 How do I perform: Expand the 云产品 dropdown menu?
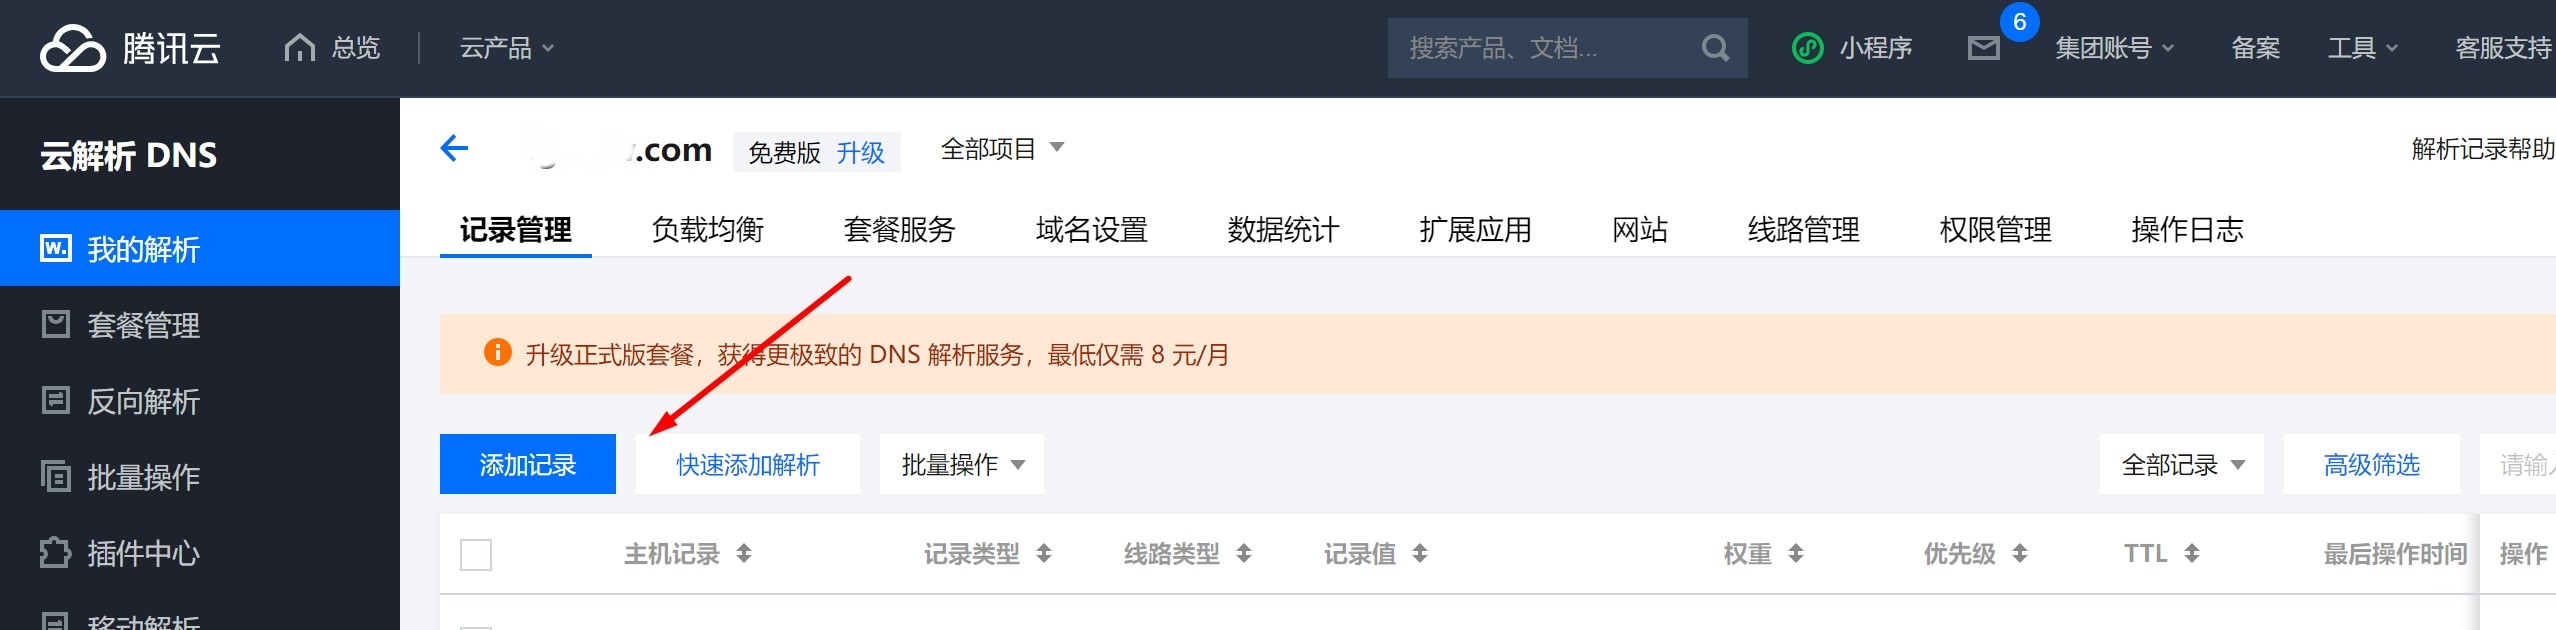[x=506, y=48]
